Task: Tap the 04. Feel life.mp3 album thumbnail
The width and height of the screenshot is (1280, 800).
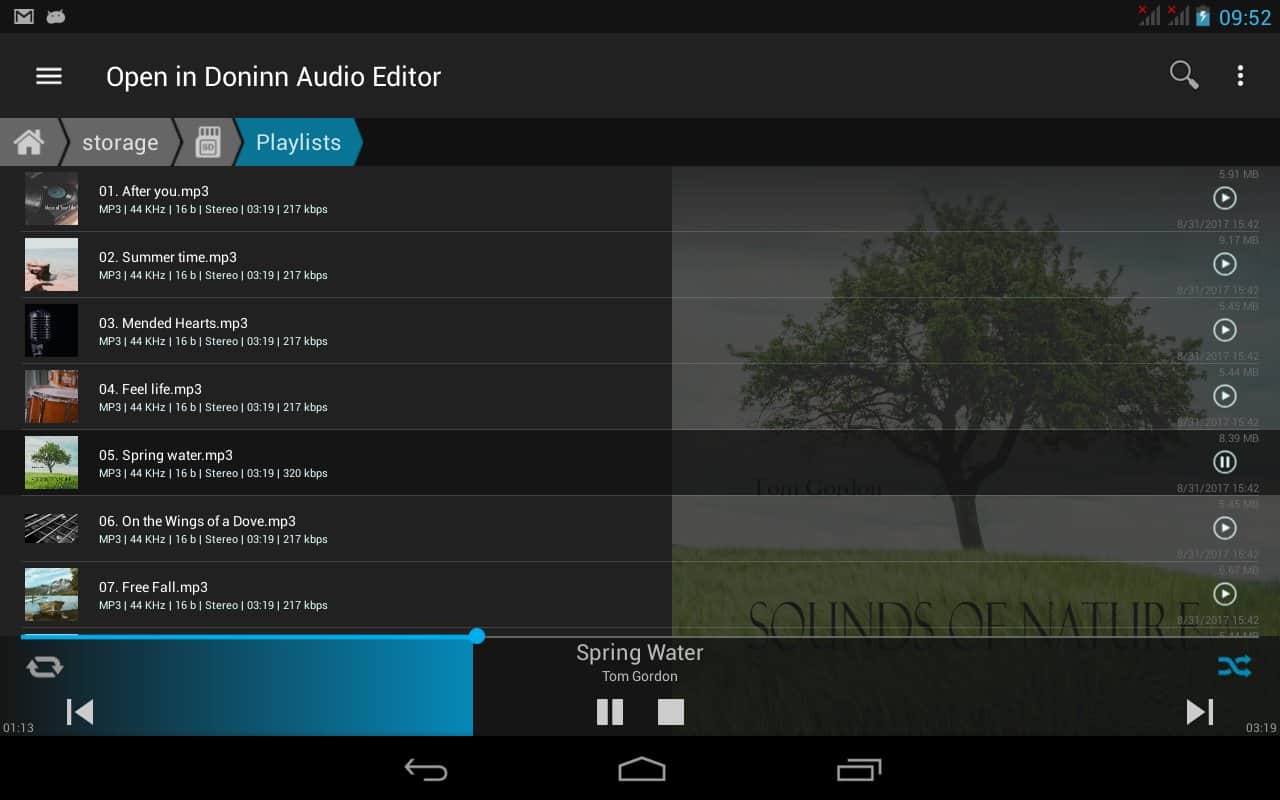Action: pyautogui.click(x=51, y=396)
